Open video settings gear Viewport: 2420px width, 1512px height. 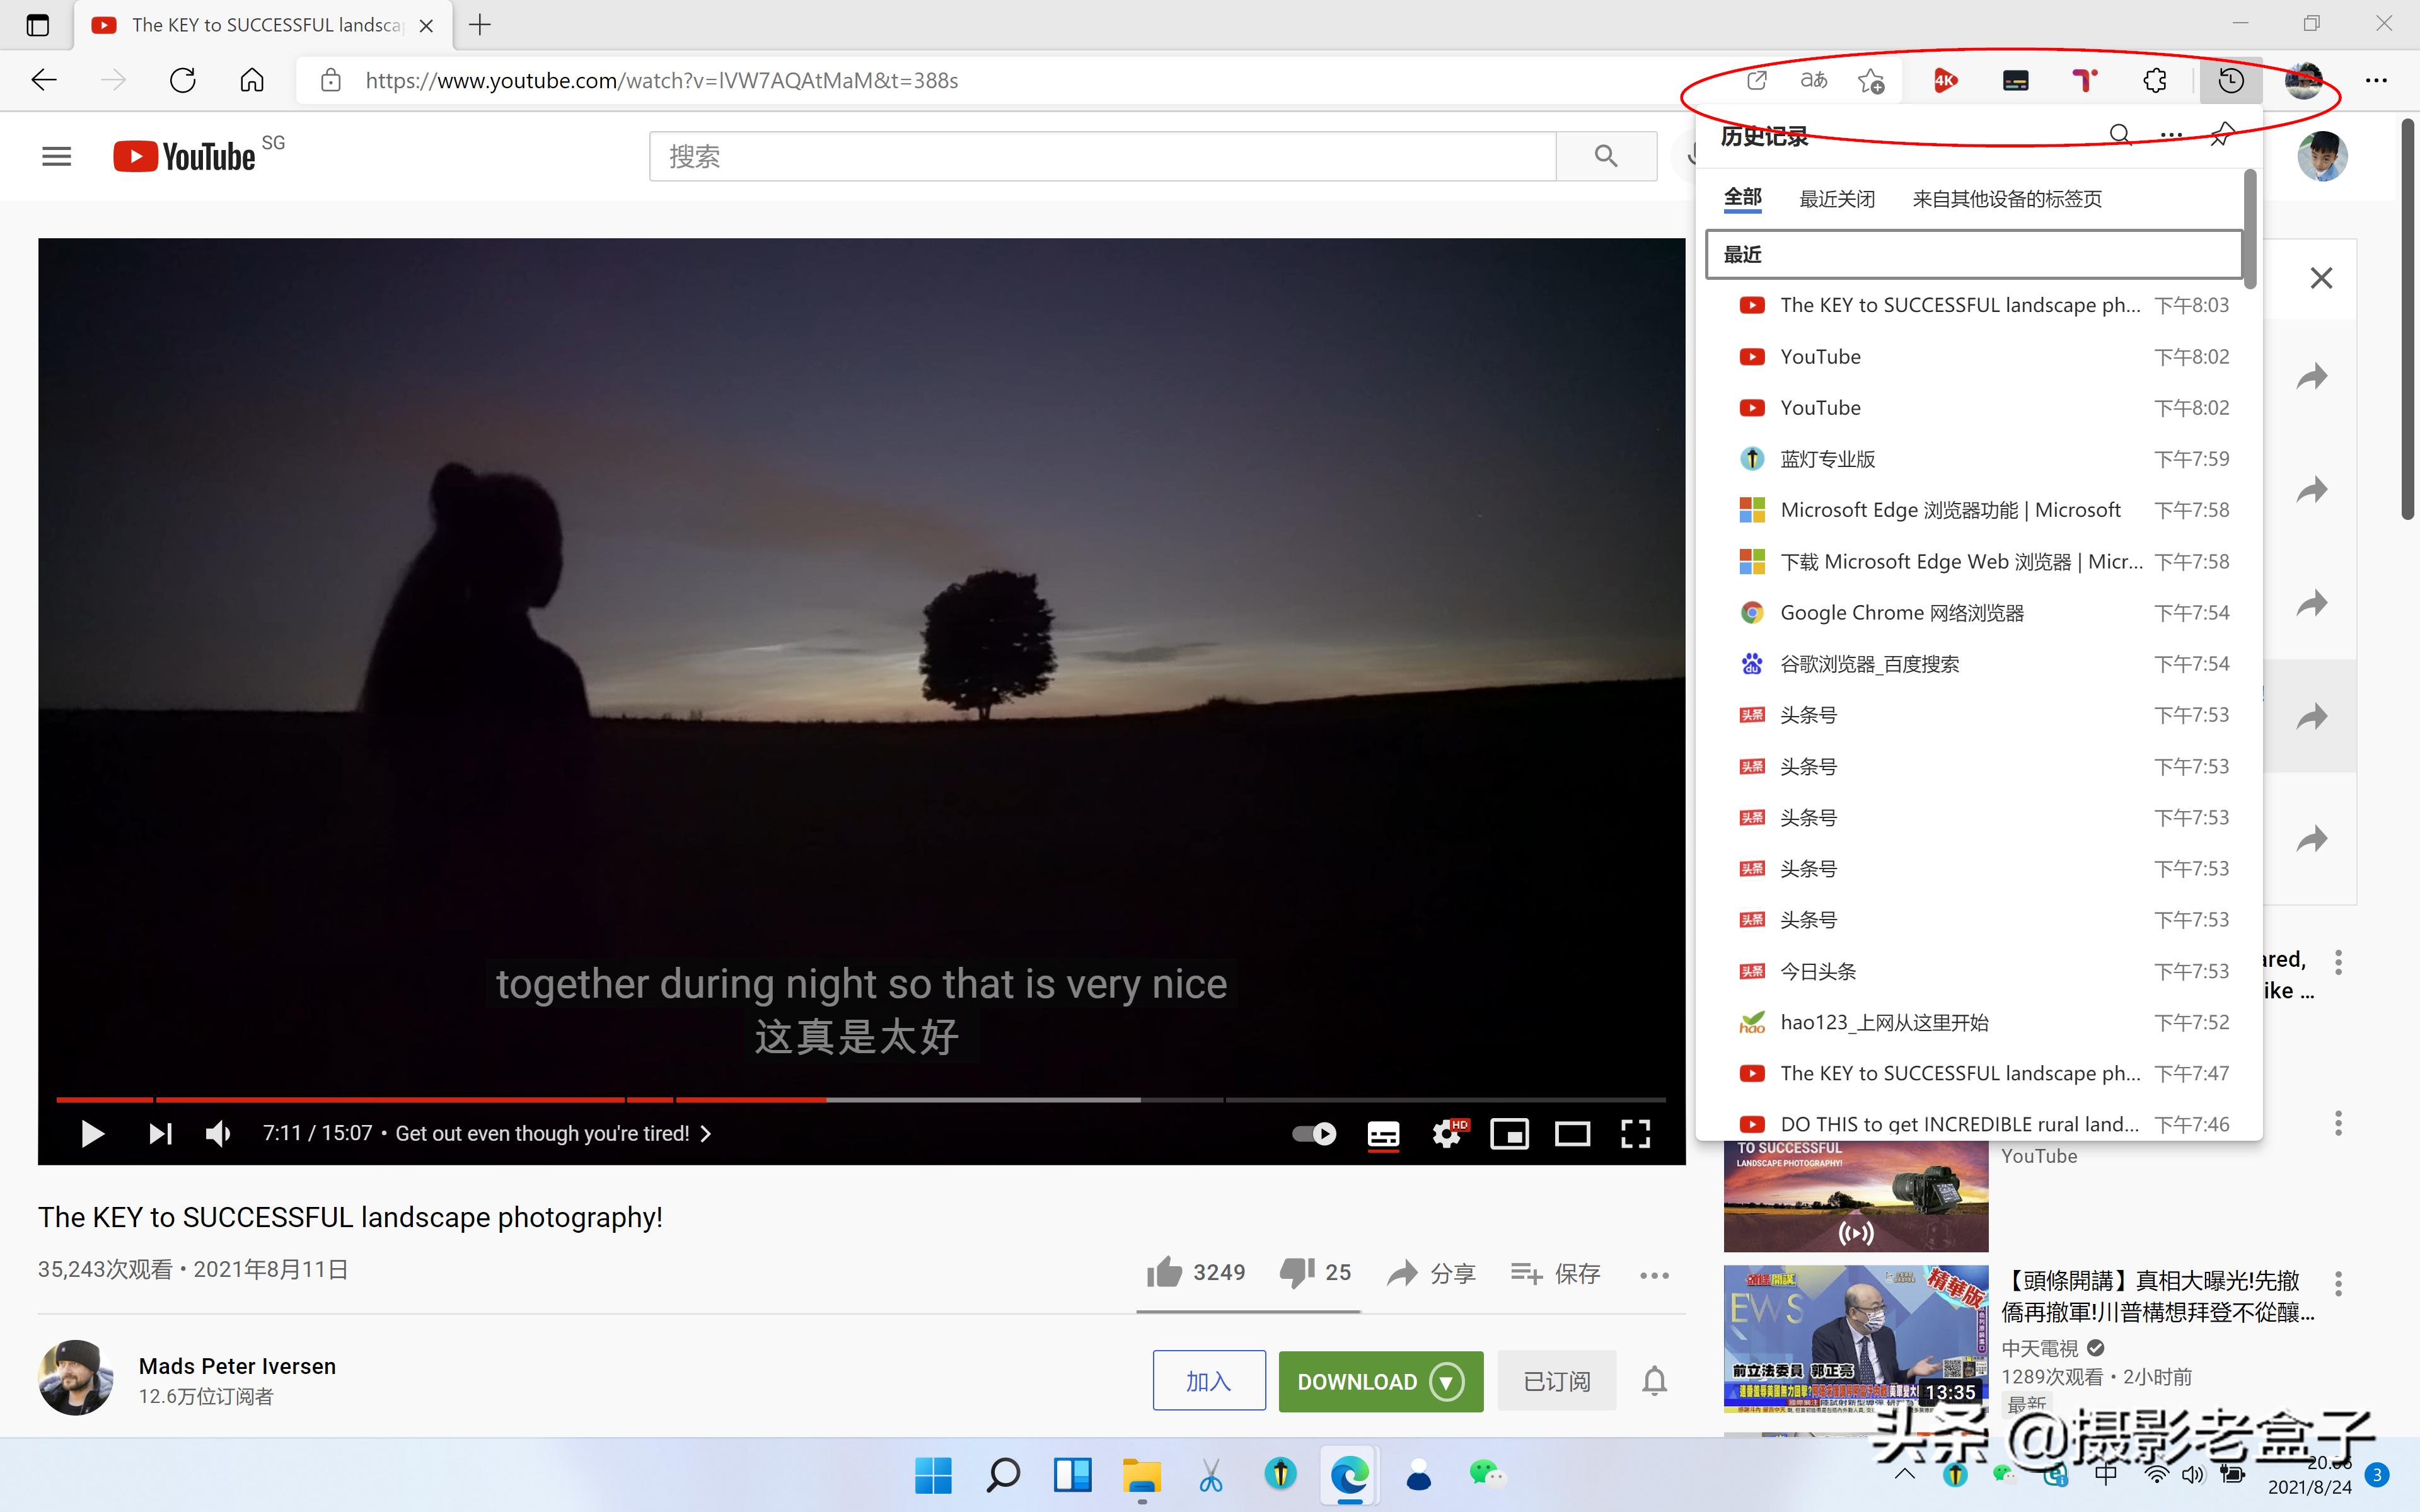click(x=1446, y=1133)
